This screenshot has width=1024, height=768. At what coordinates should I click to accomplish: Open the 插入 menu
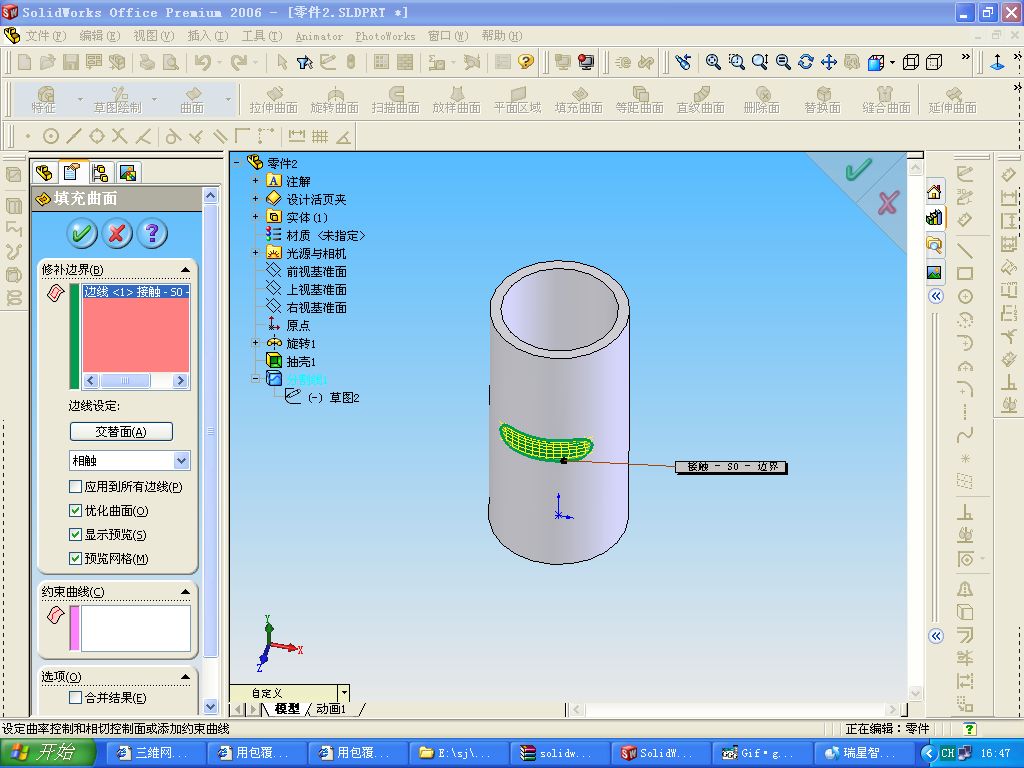coord(208,36)
